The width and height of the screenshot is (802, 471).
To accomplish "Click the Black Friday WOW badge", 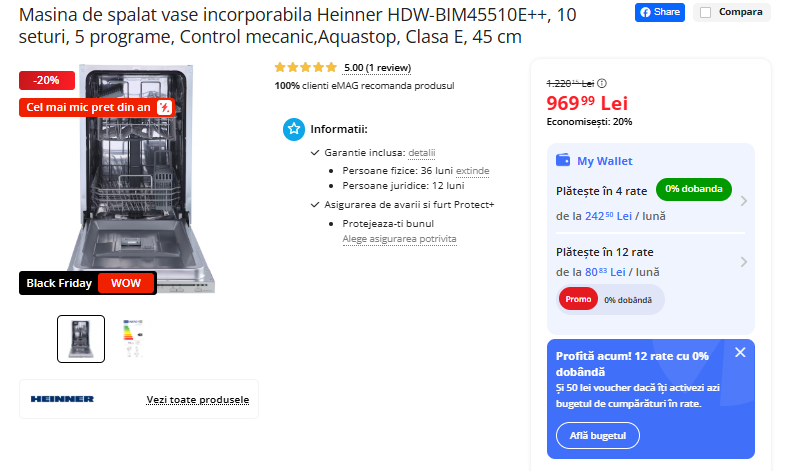I will click(x=88, y=283).
